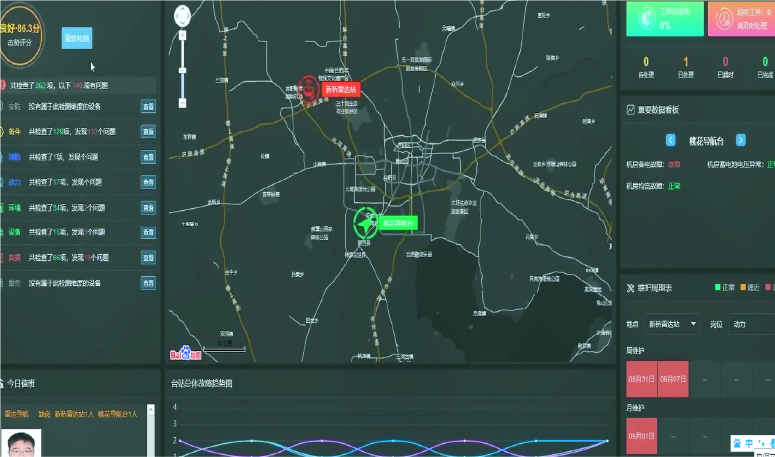Select the 08月31日 weekly maintenance cell
Screen dimensions: 775x457
(x=641, y=379)
